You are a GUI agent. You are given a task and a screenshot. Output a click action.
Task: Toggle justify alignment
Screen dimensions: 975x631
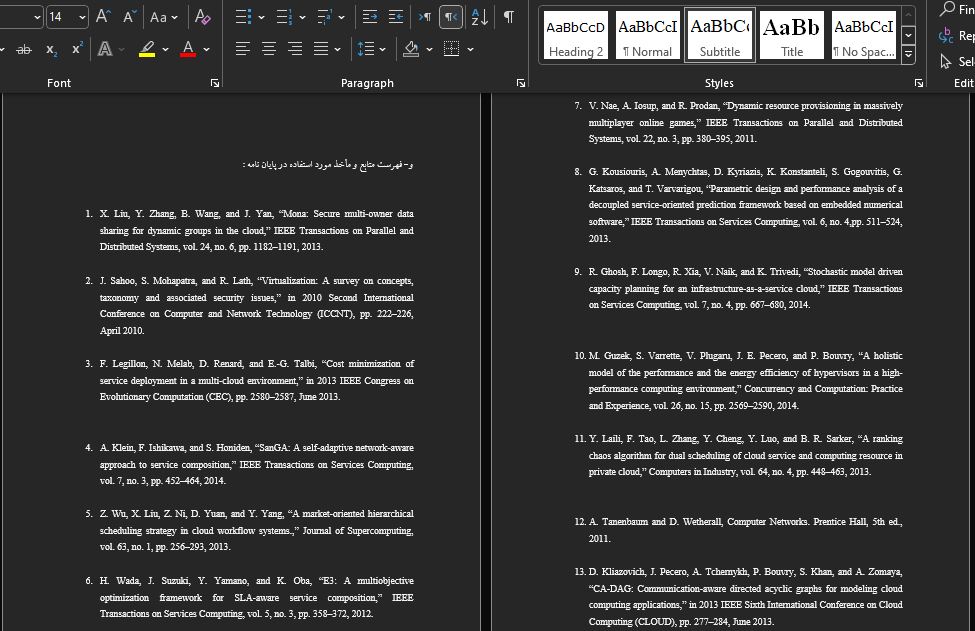321,48
